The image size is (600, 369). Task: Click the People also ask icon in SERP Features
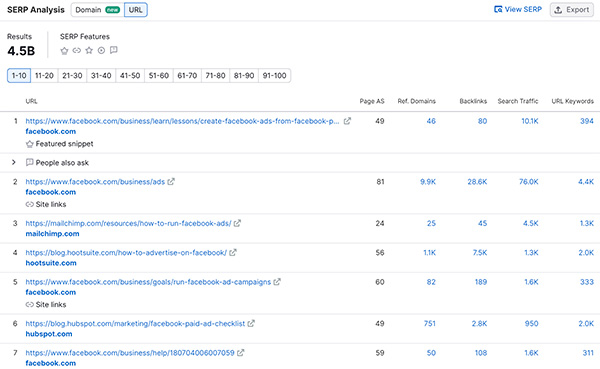point(114,50)
